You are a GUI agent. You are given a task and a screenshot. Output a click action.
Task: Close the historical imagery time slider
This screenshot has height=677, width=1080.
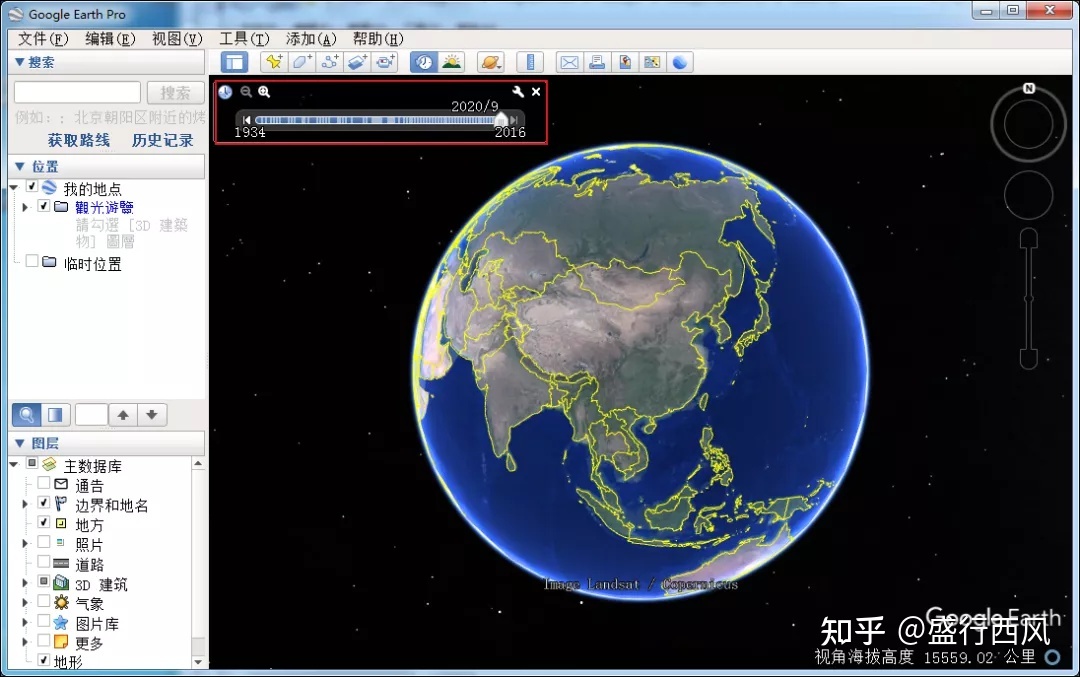point(536,92)
